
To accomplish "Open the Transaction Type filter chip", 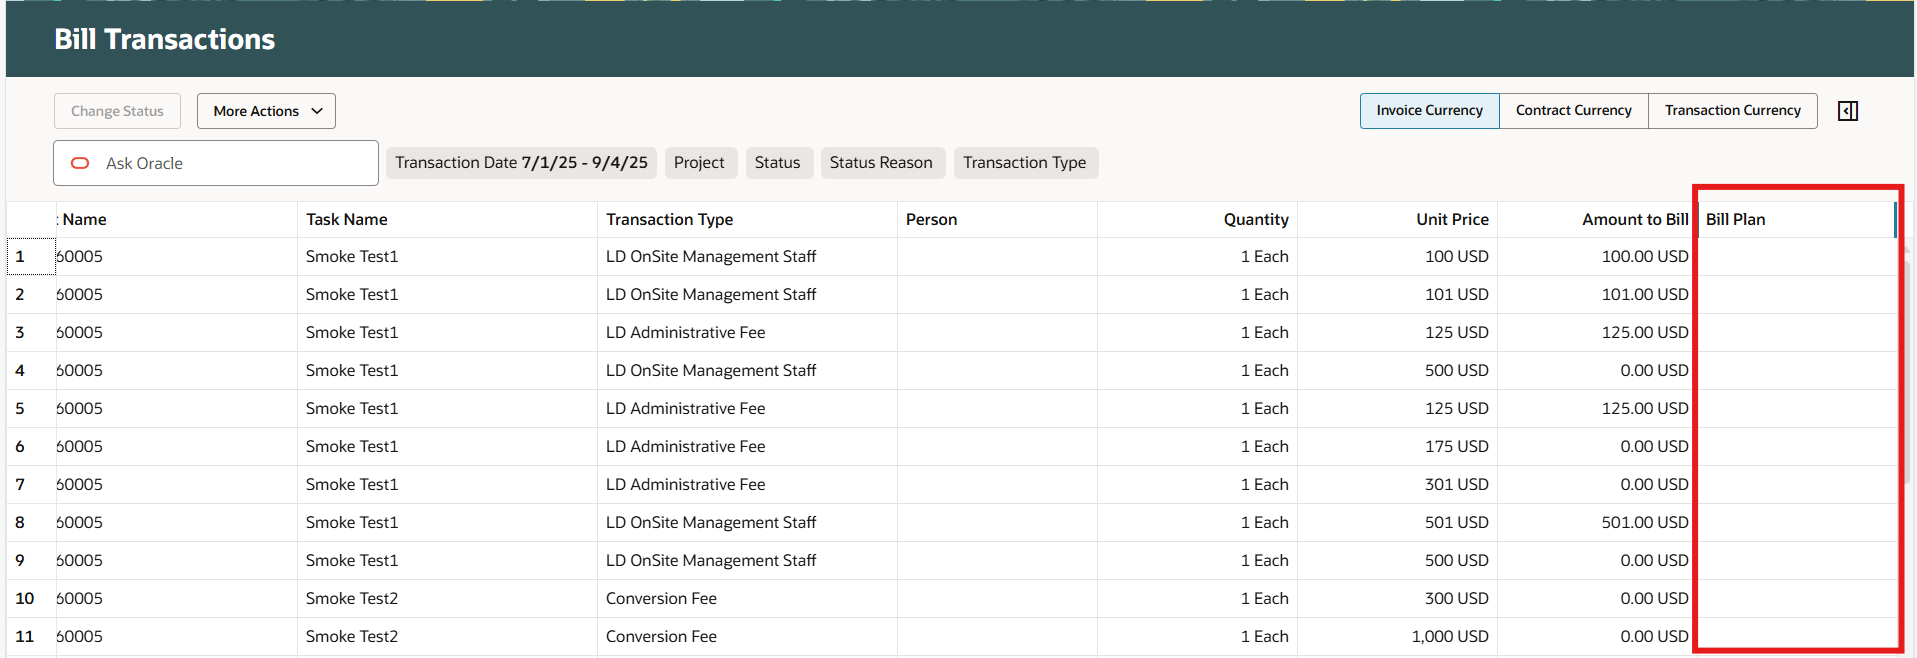I will coord(1024,163).
